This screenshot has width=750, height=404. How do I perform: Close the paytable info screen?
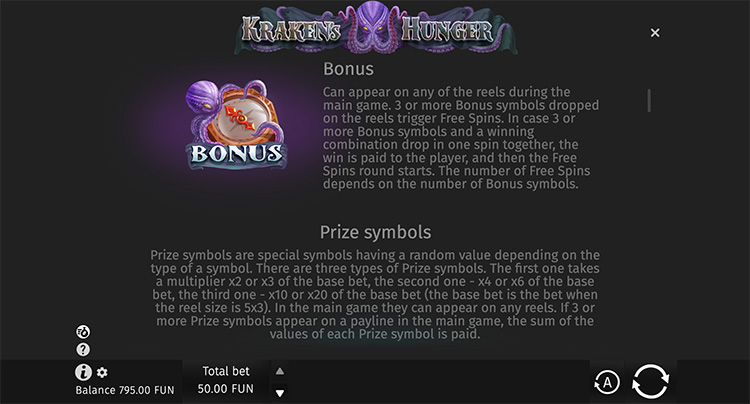click(655, 33)
